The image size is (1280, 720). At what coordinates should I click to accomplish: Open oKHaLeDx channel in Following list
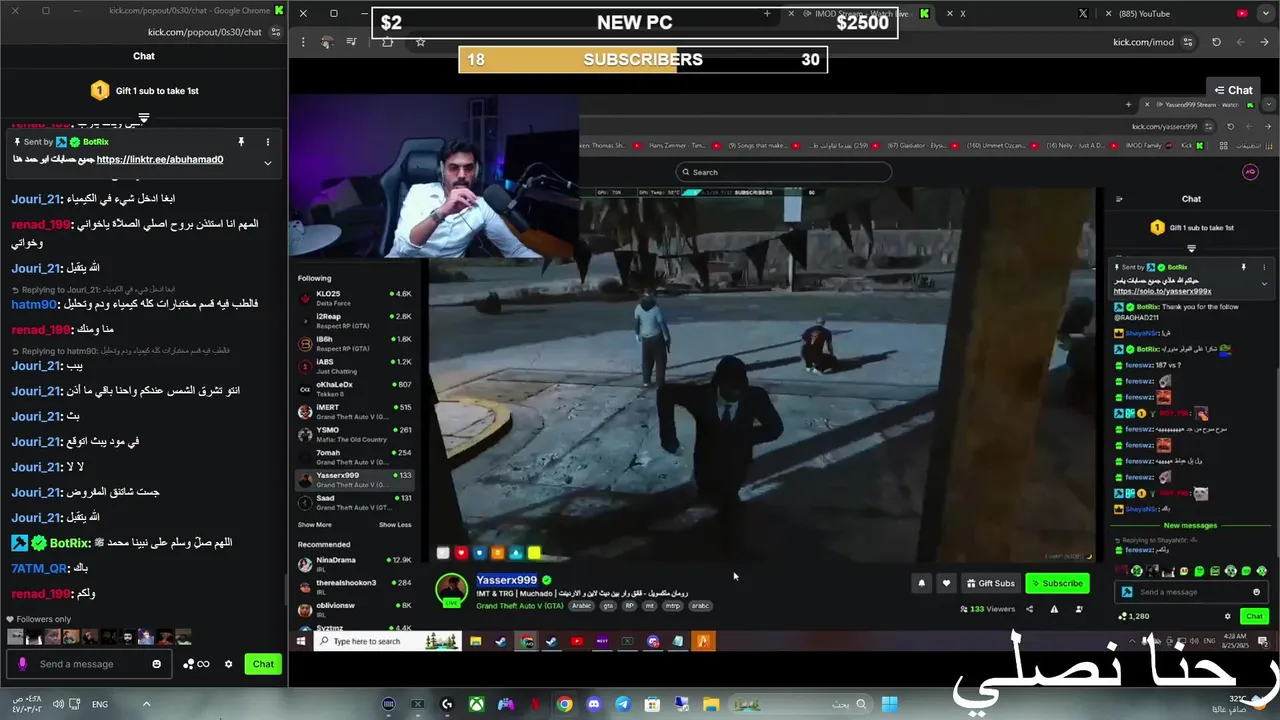pos(355,389)
